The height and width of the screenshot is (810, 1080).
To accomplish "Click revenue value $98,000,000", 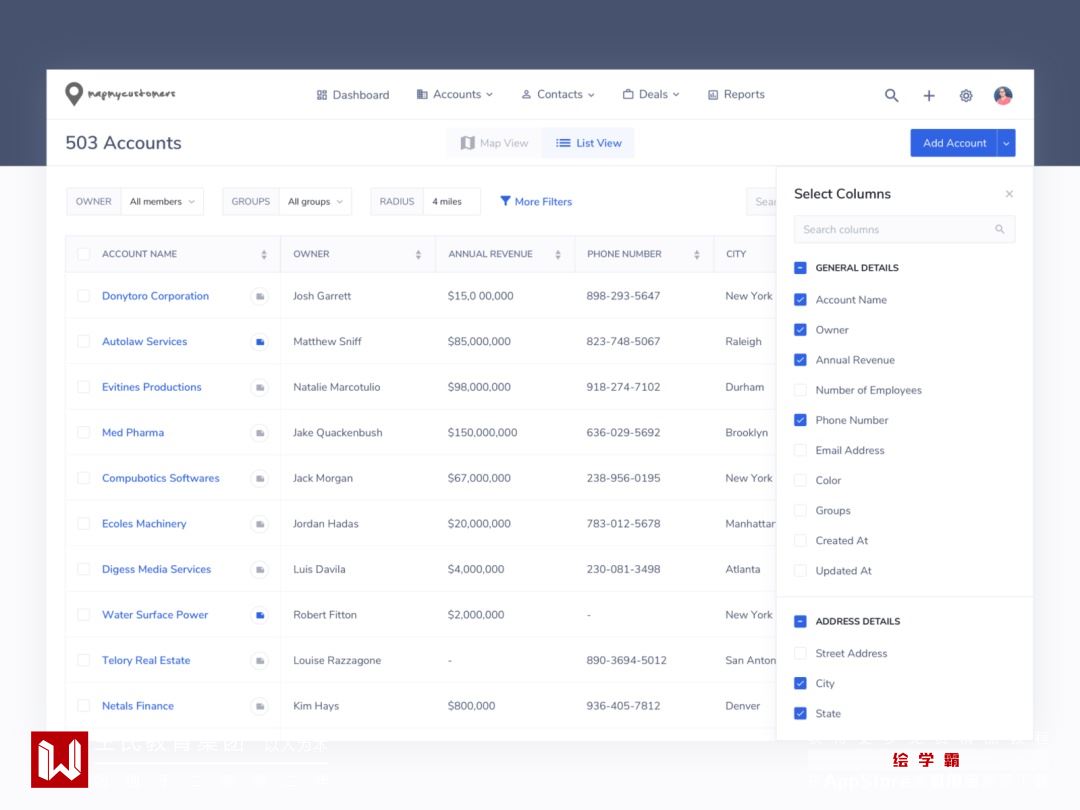I will point(479,387).
